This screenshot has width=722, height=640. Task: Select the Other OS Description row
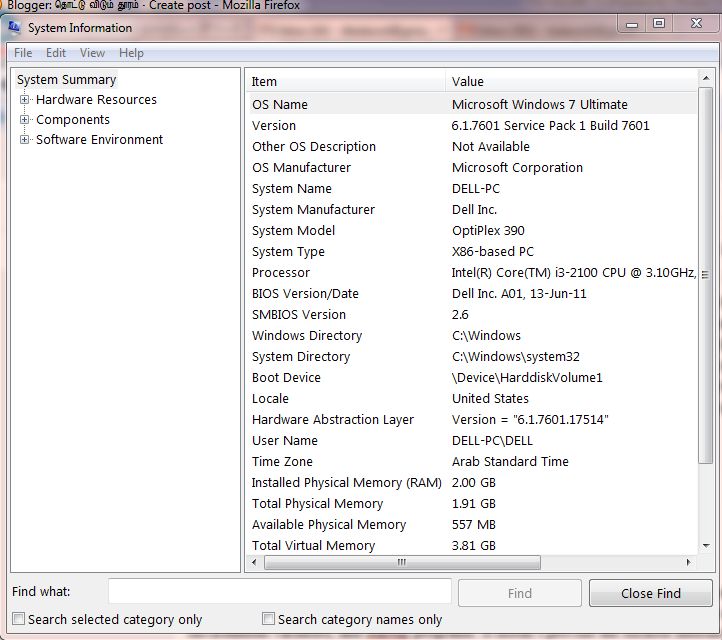pos(472,146)
